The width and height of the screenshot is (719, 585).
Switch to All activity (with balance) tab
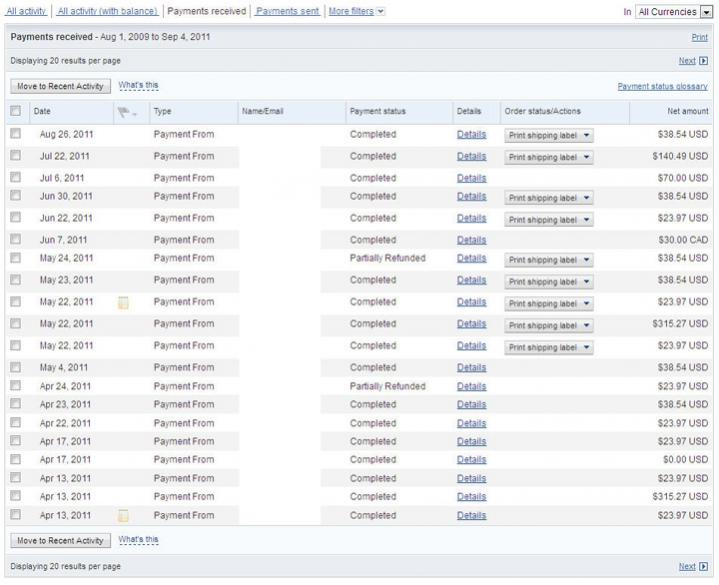coord(107,11)
